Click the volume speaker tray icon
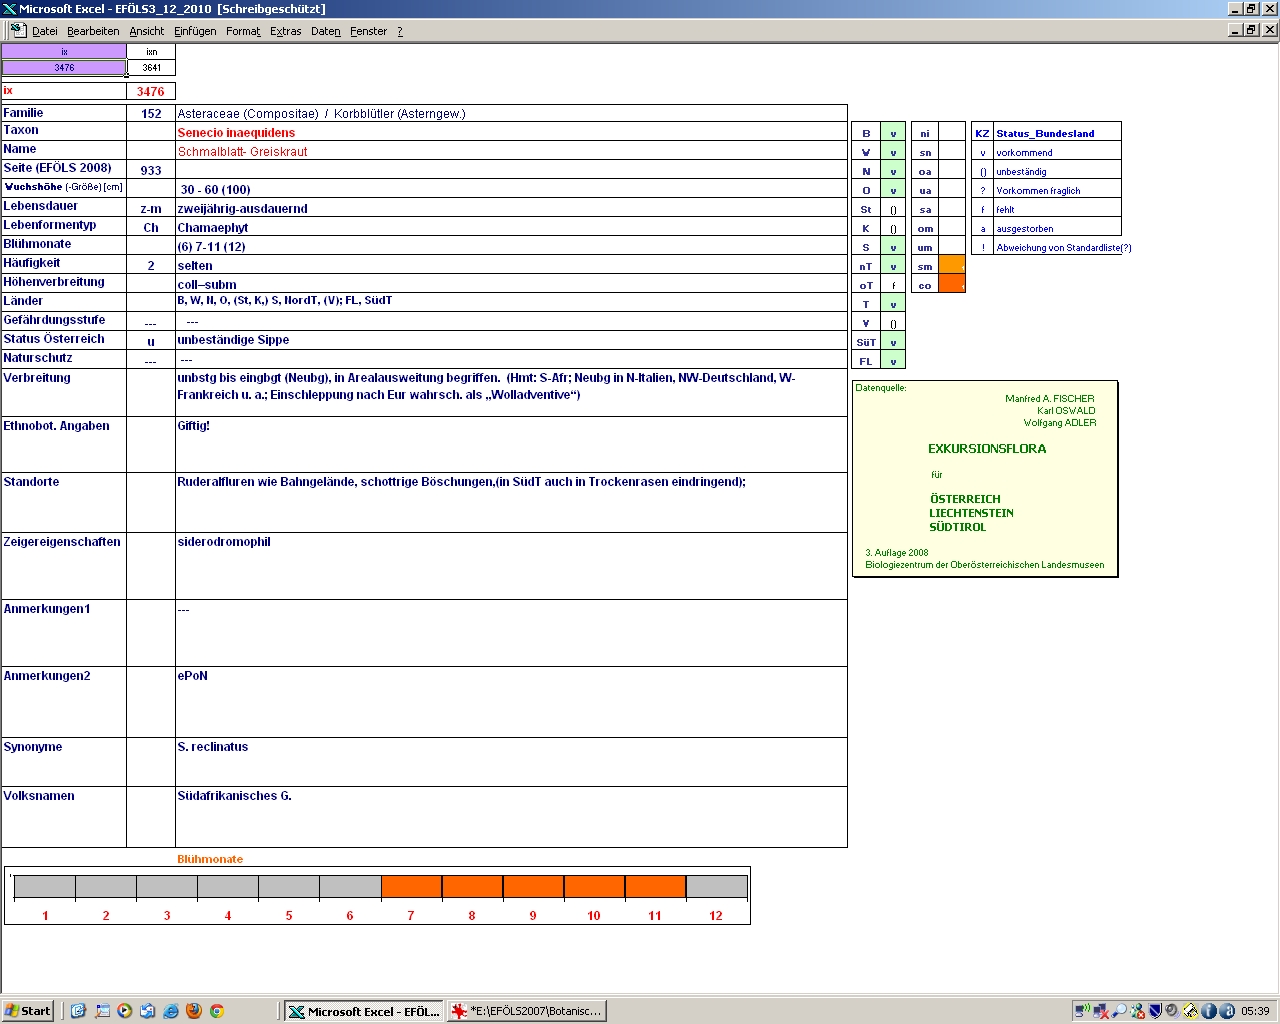The width and height of the screenshot is (1280, 1024). (x=1172, y=1011)
